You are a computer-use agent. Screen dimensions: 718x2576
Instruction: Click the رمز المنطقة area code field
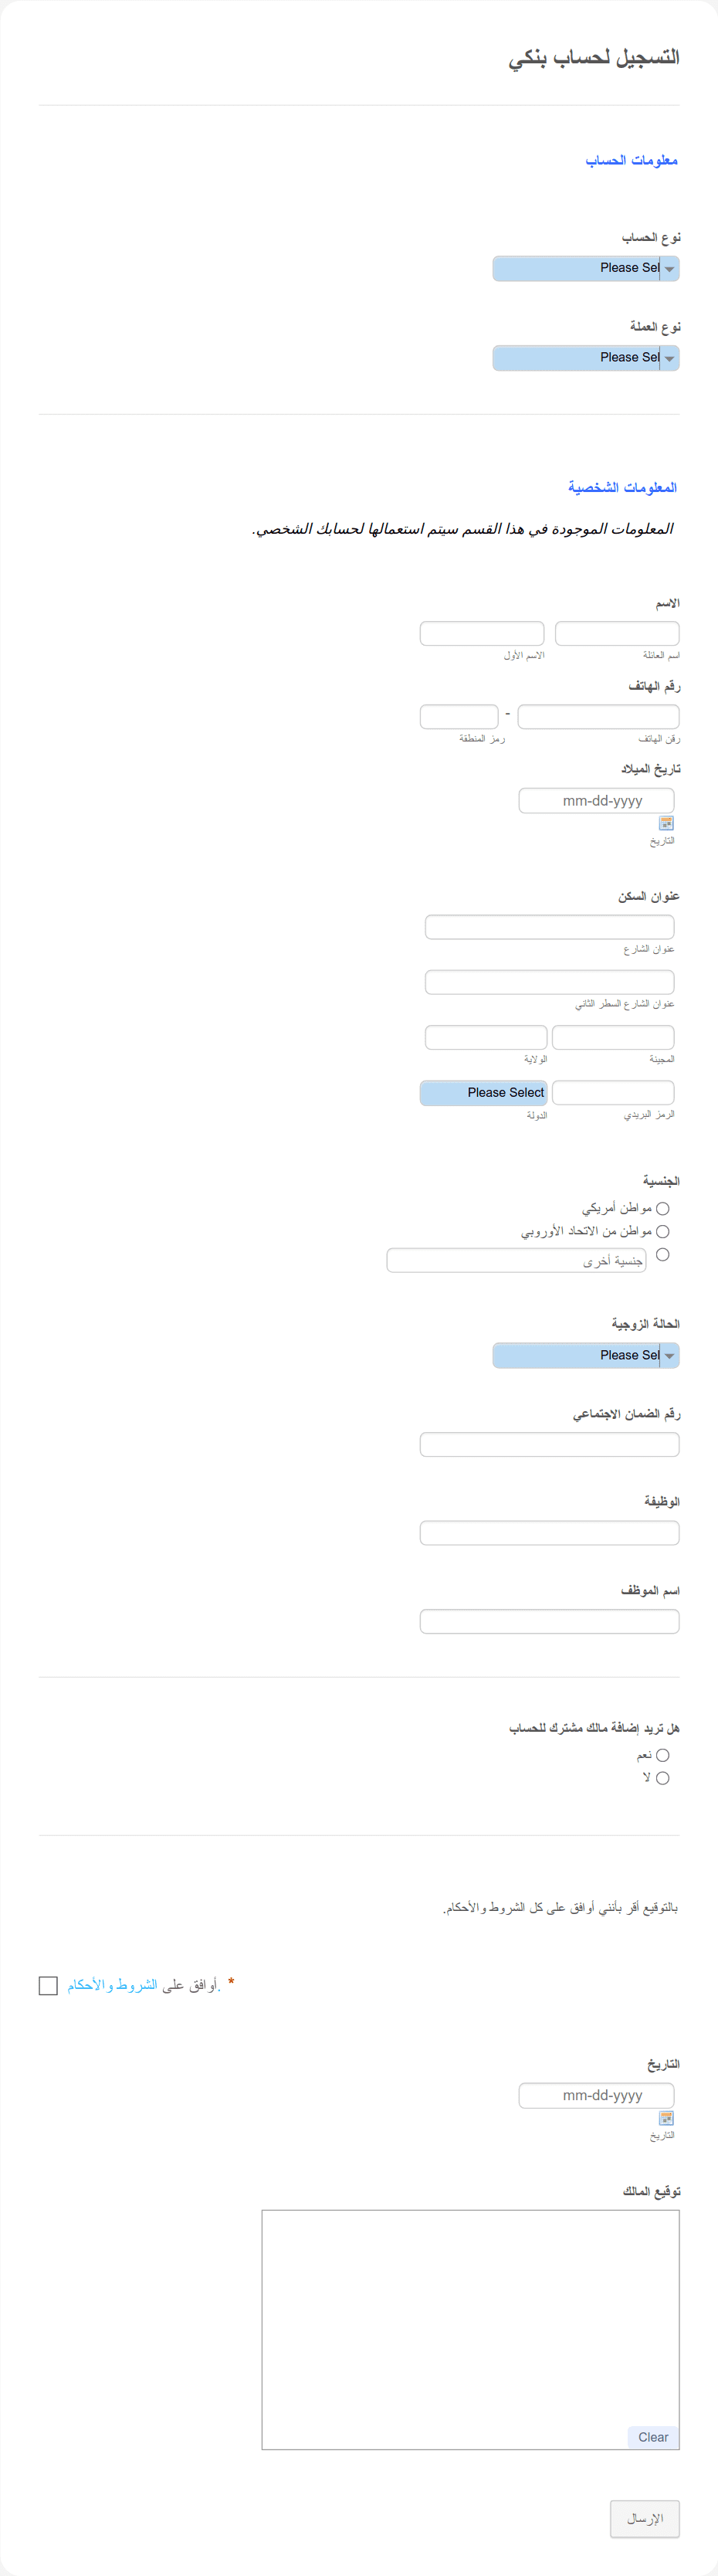pyautogui.click(x=459, y=716)
